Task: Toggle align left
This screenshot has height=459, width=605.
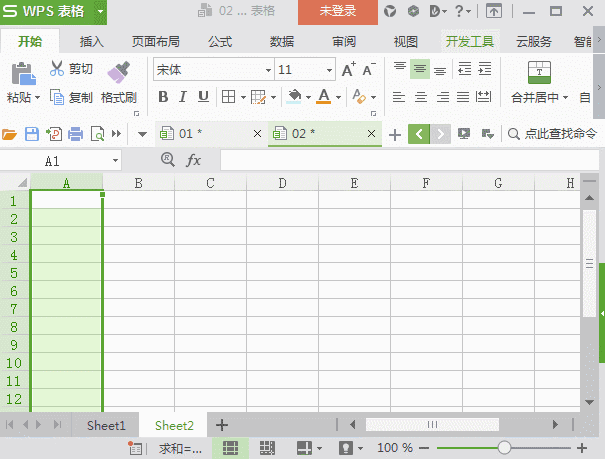Action: (x=399, y=97)
